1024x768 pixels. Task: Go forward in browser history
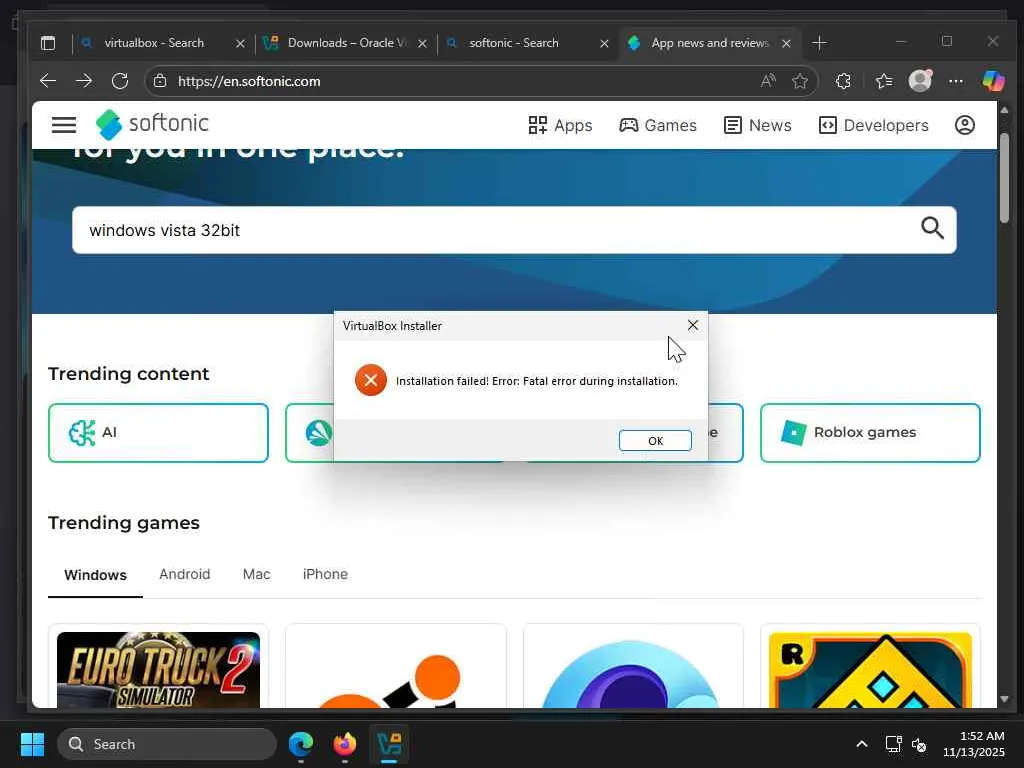[84, 81]
